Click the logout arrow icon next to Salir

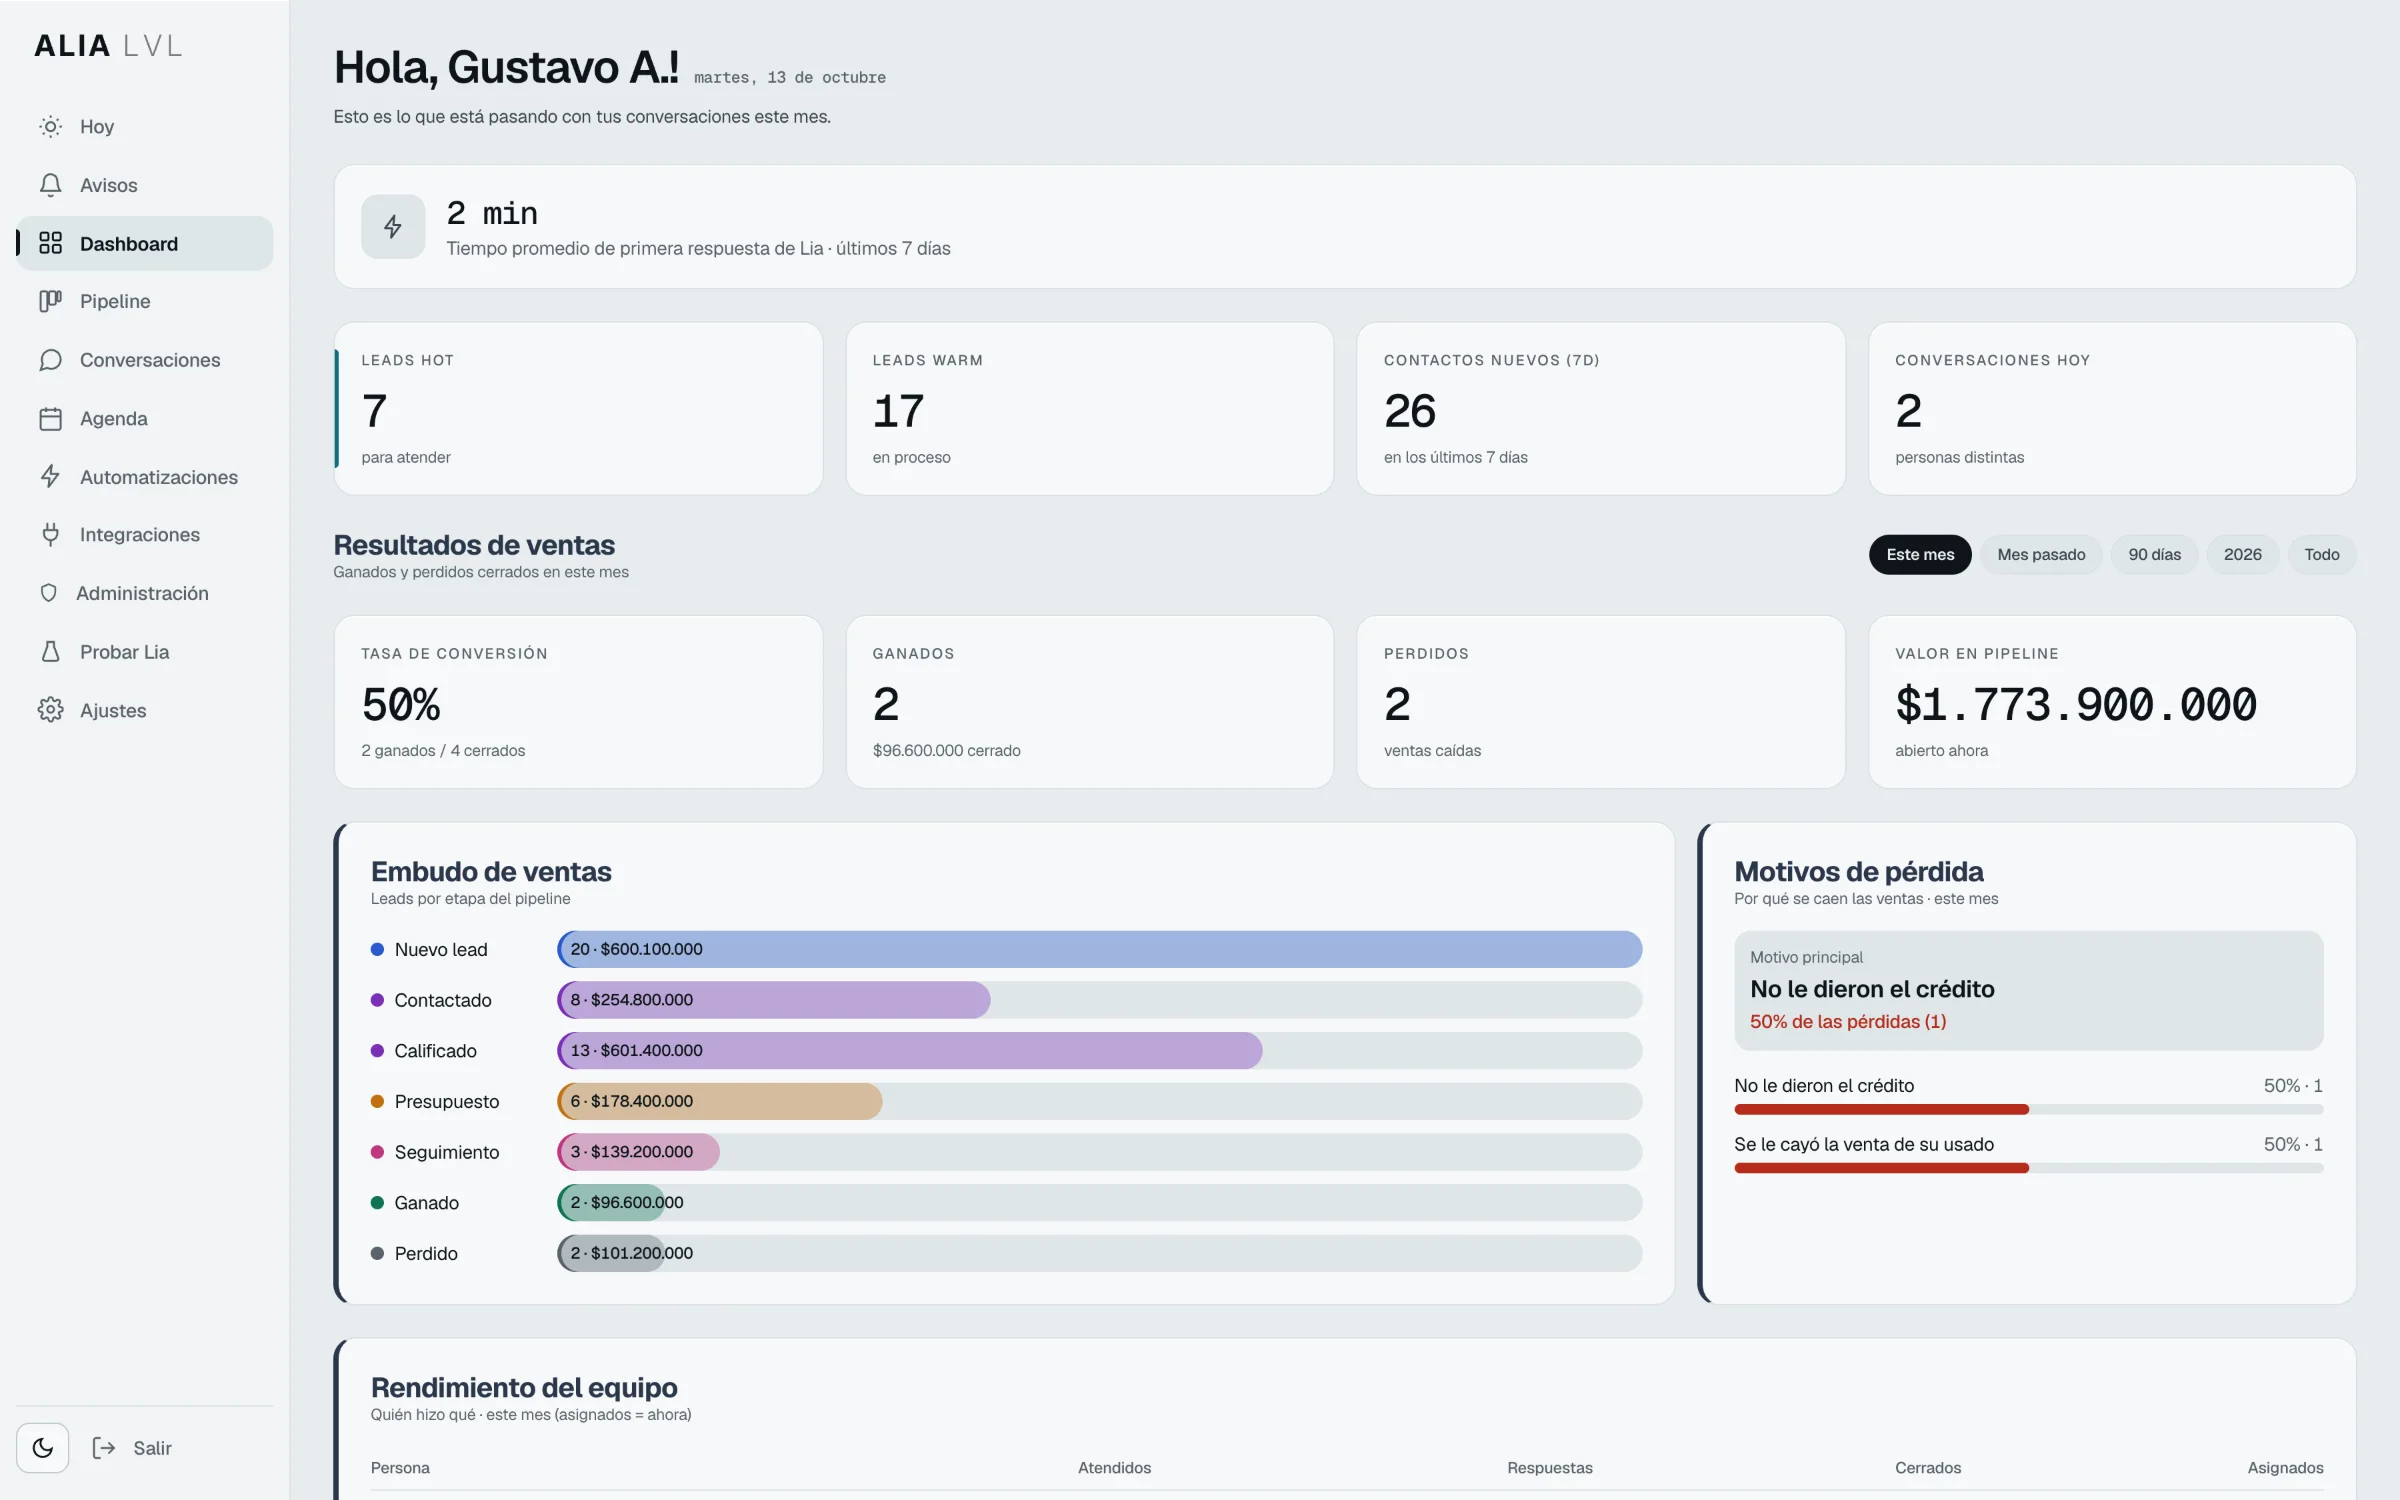(x=104, y=1448)
